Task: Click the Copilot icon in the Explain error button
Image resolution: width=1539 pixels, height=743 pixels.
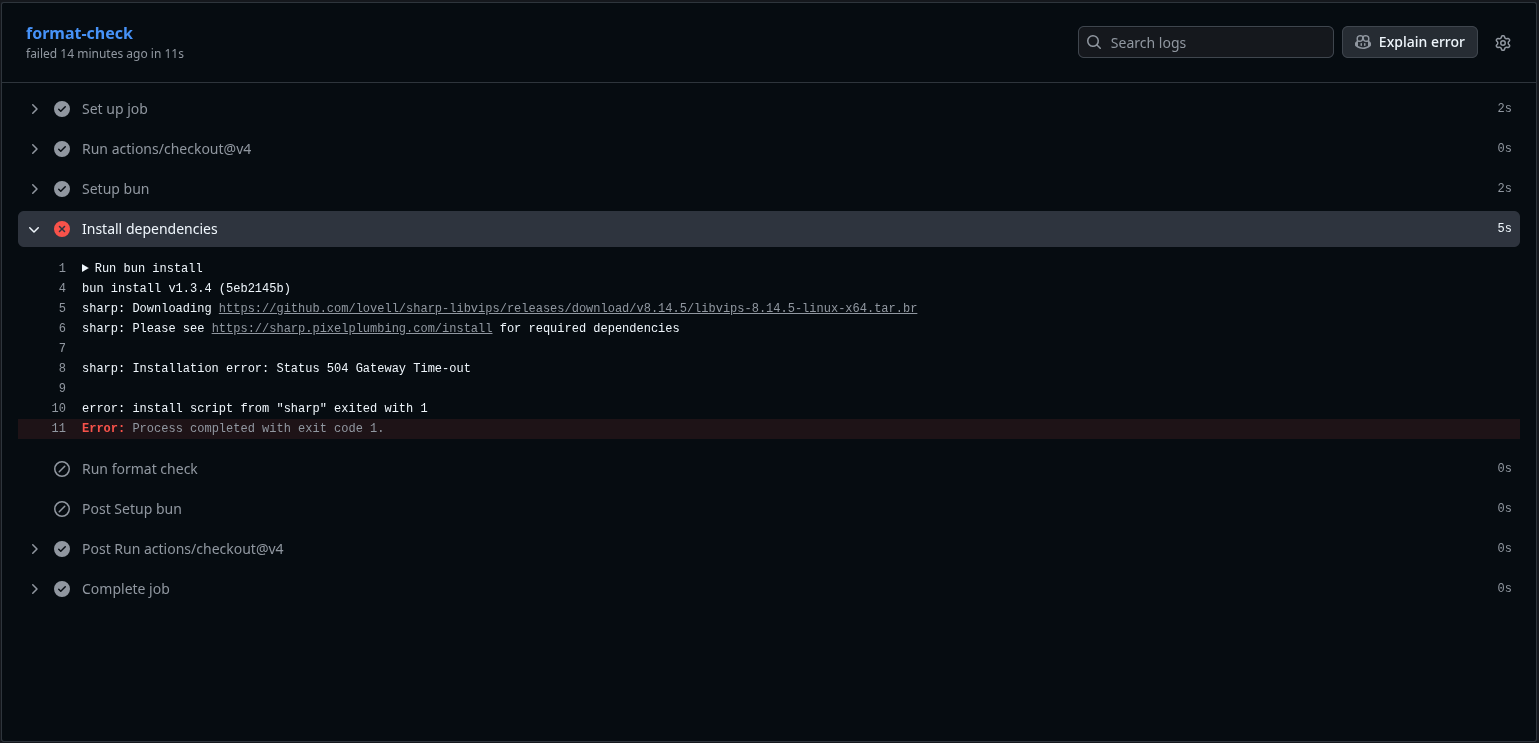Action: coord(1363,41)
